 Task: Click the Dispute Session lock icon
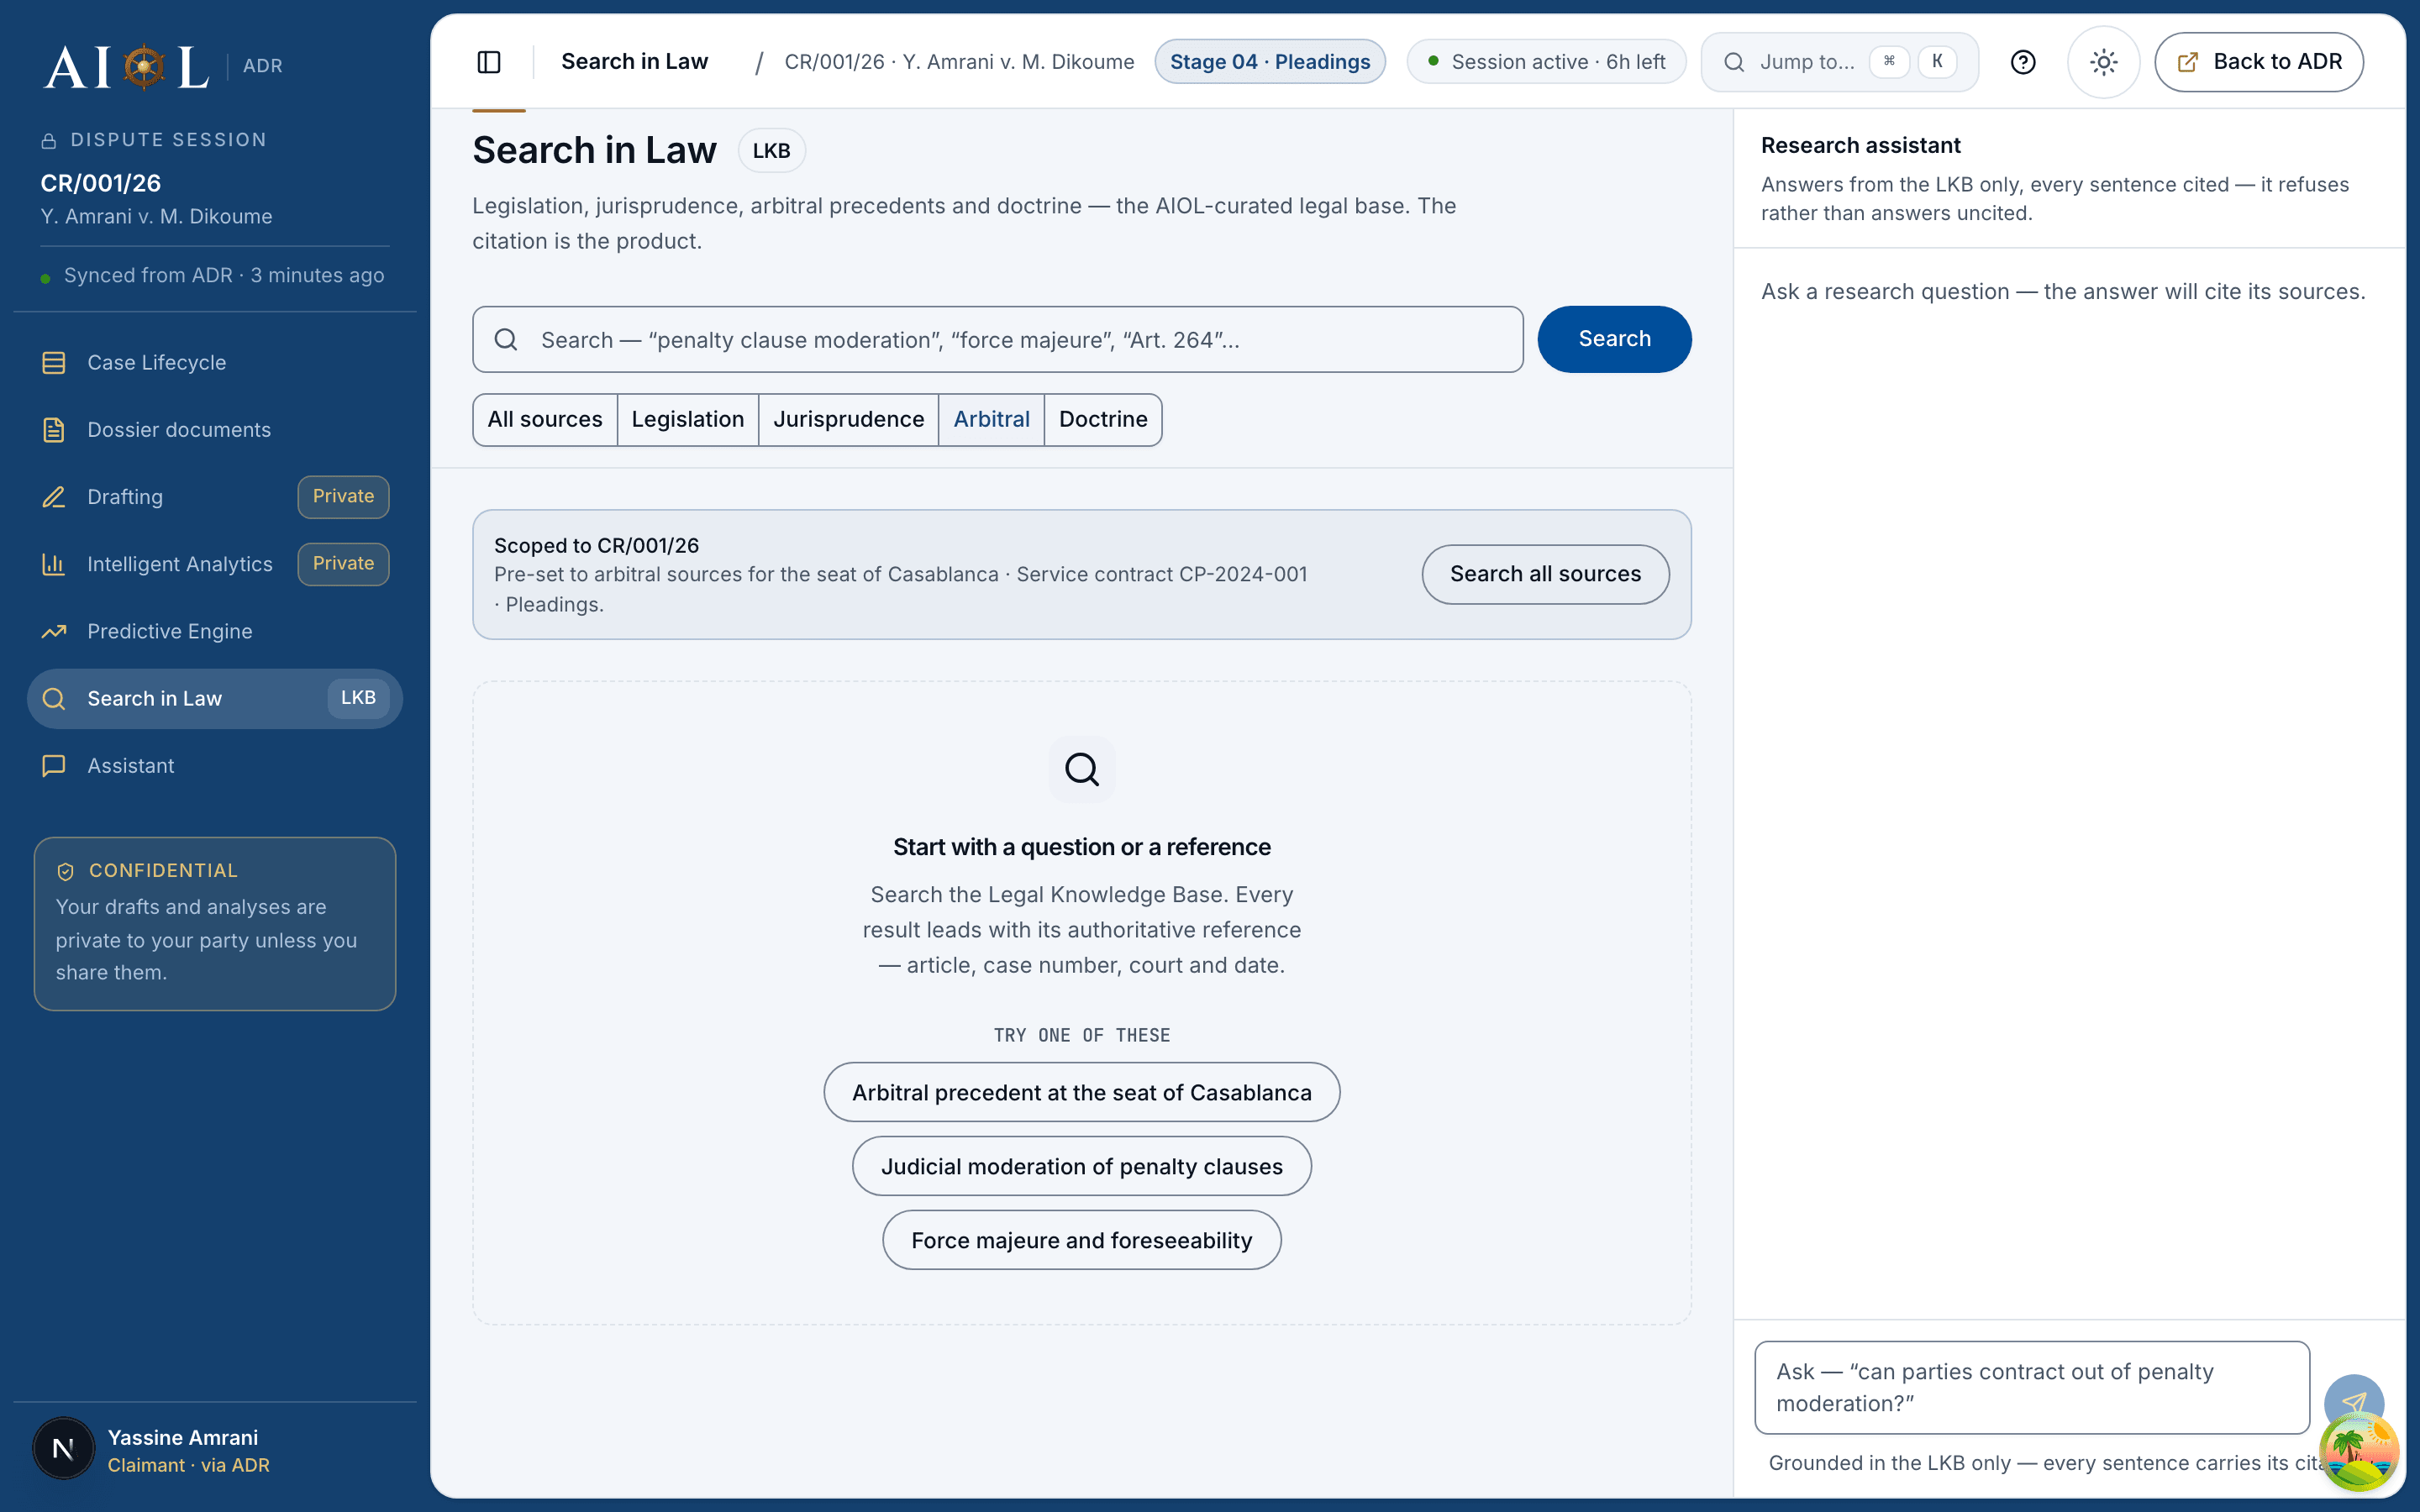48,141
